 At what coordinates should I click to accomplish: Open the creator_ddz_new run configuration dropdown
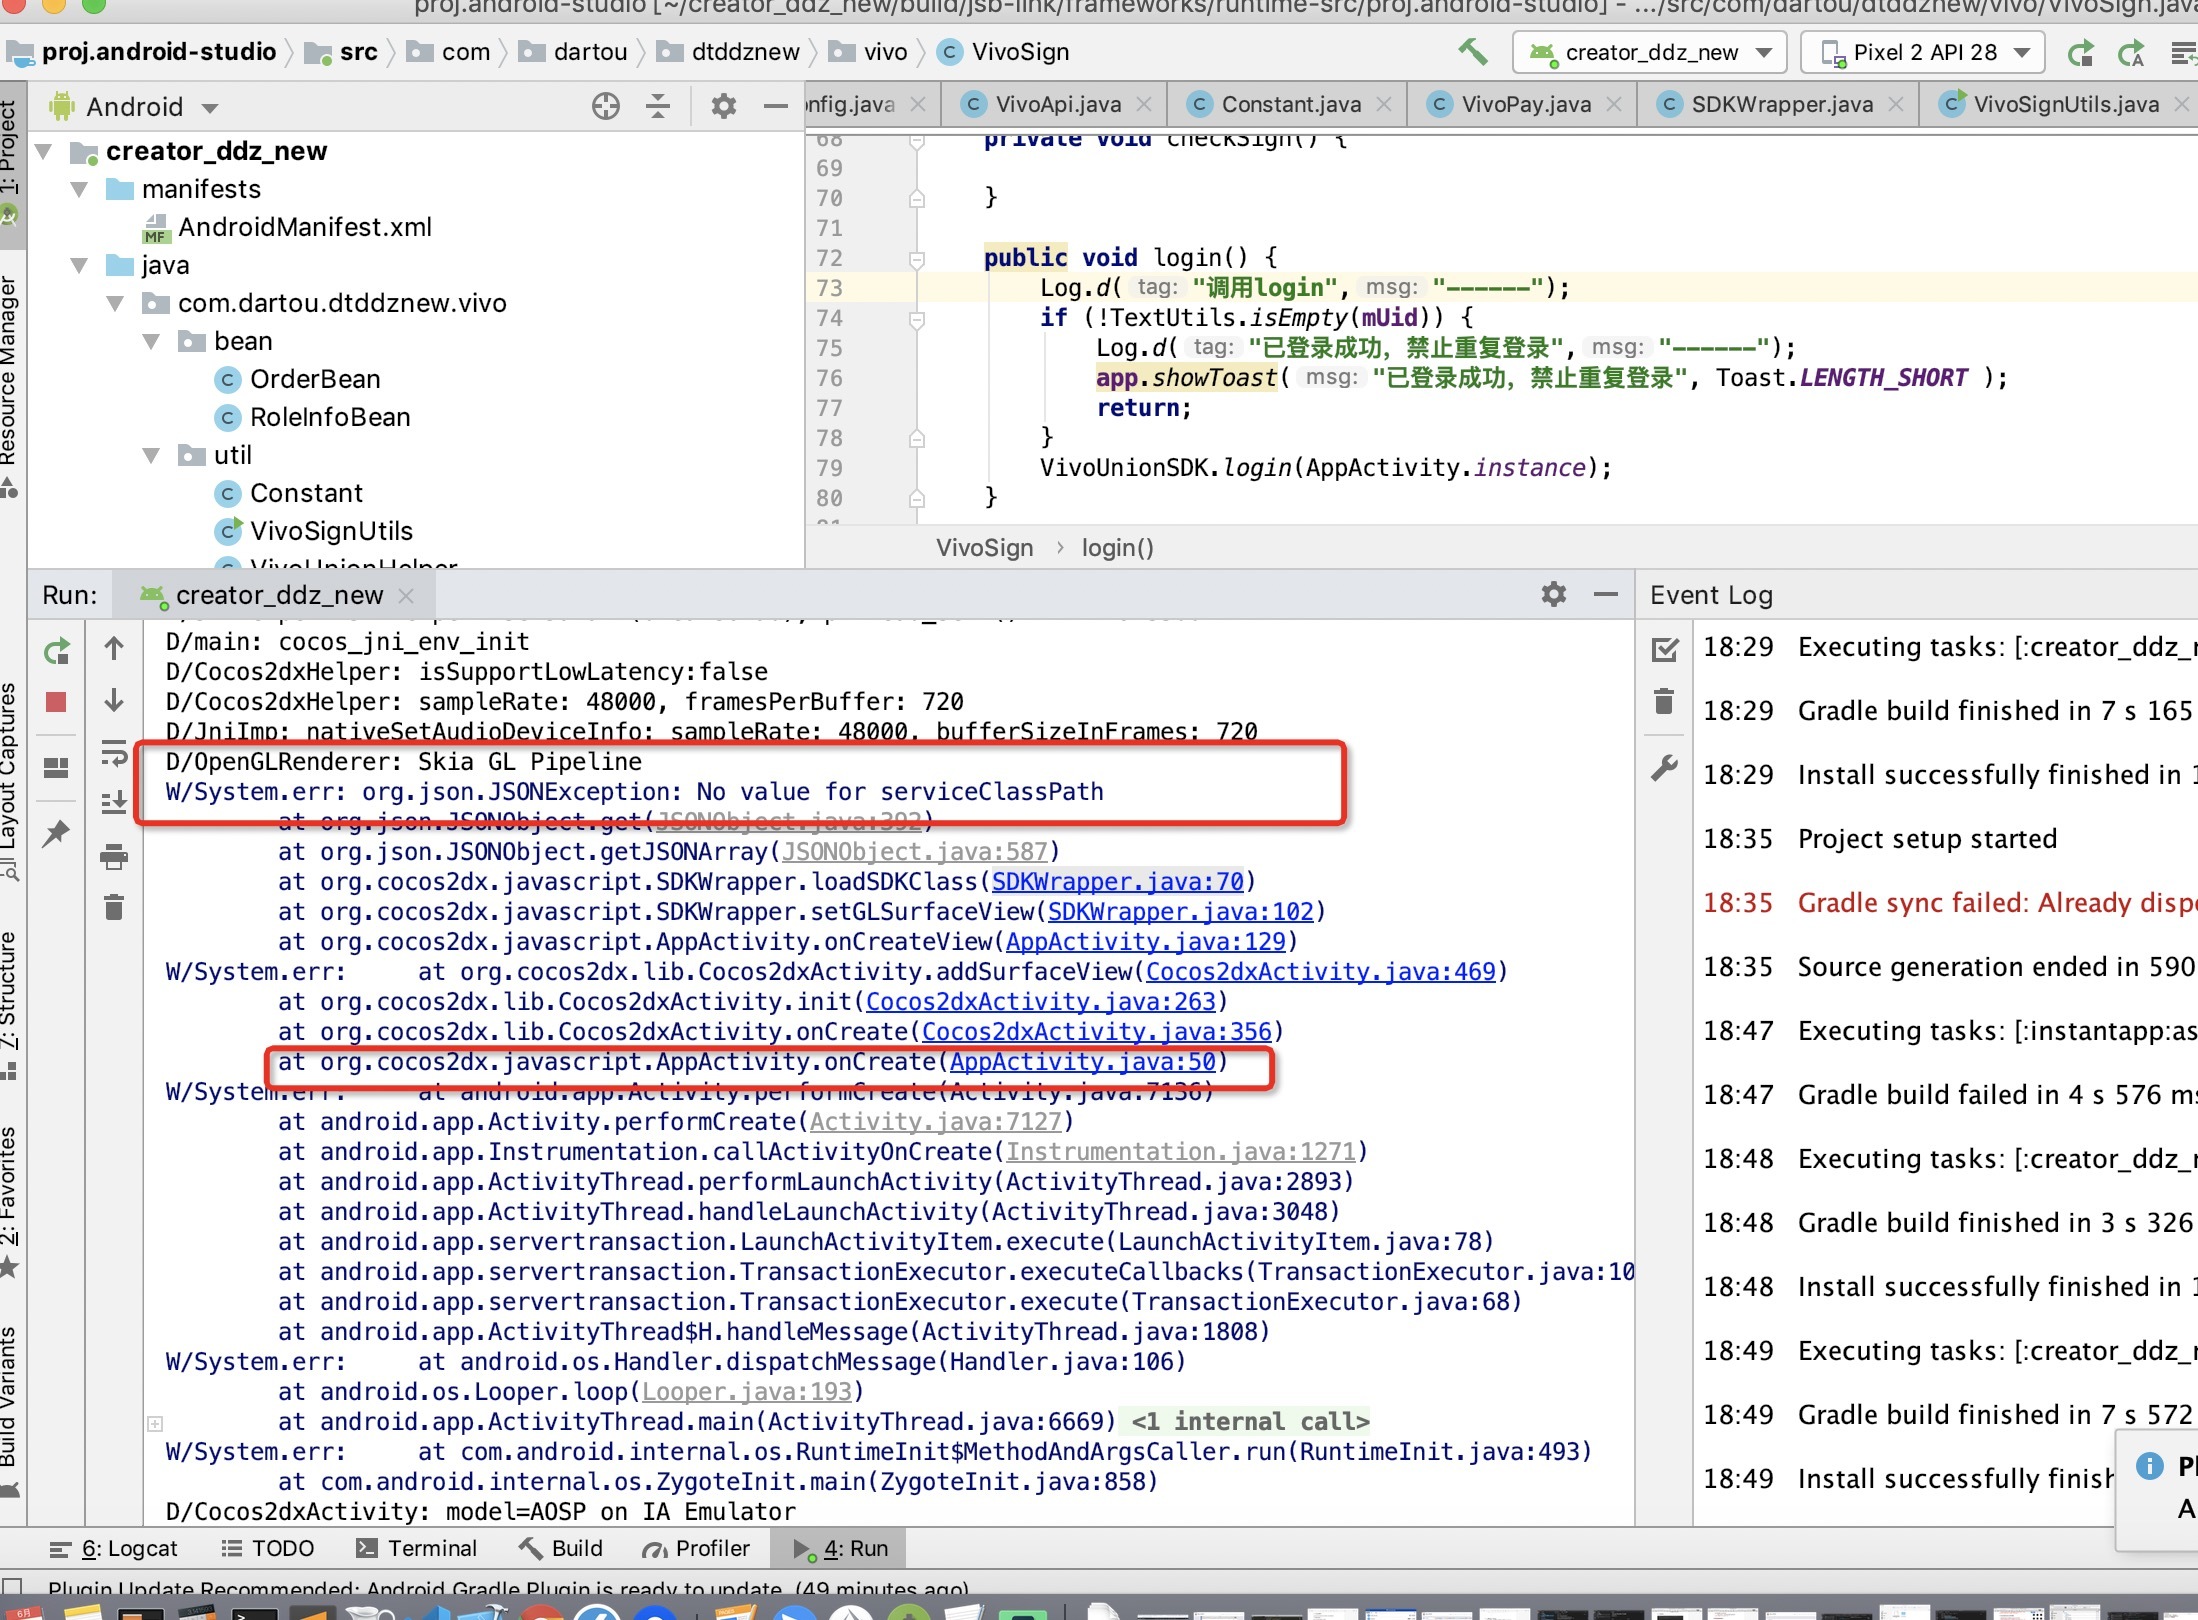pyautogui.click(x=1651, y=52)
